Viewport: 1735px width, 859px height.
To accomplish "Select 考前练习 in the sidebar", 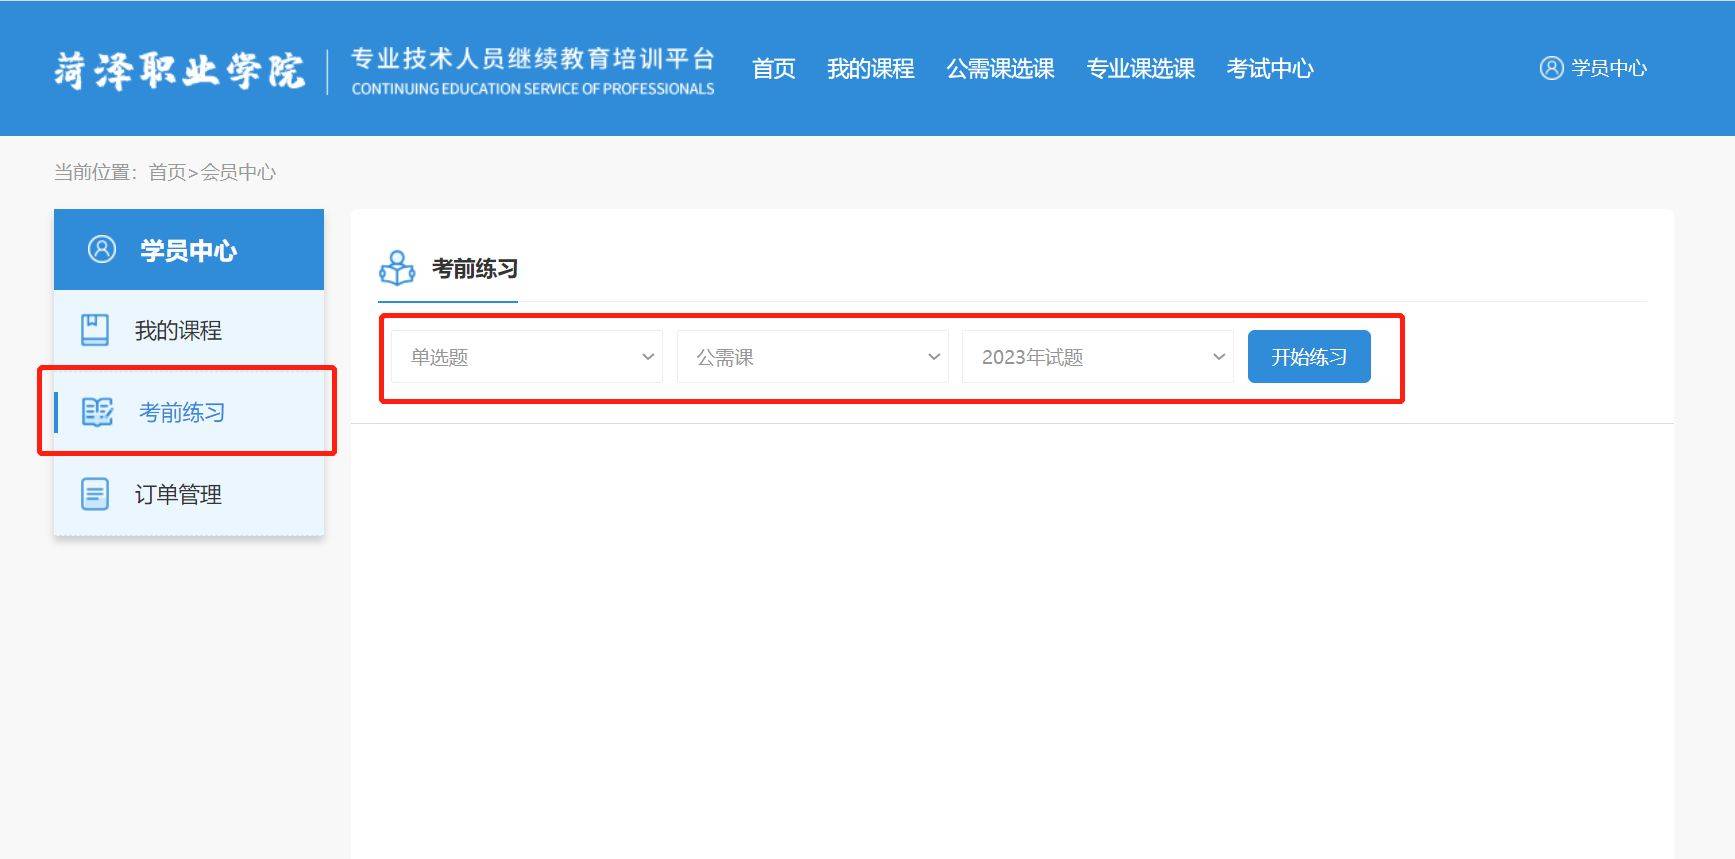I will [189, 412].
